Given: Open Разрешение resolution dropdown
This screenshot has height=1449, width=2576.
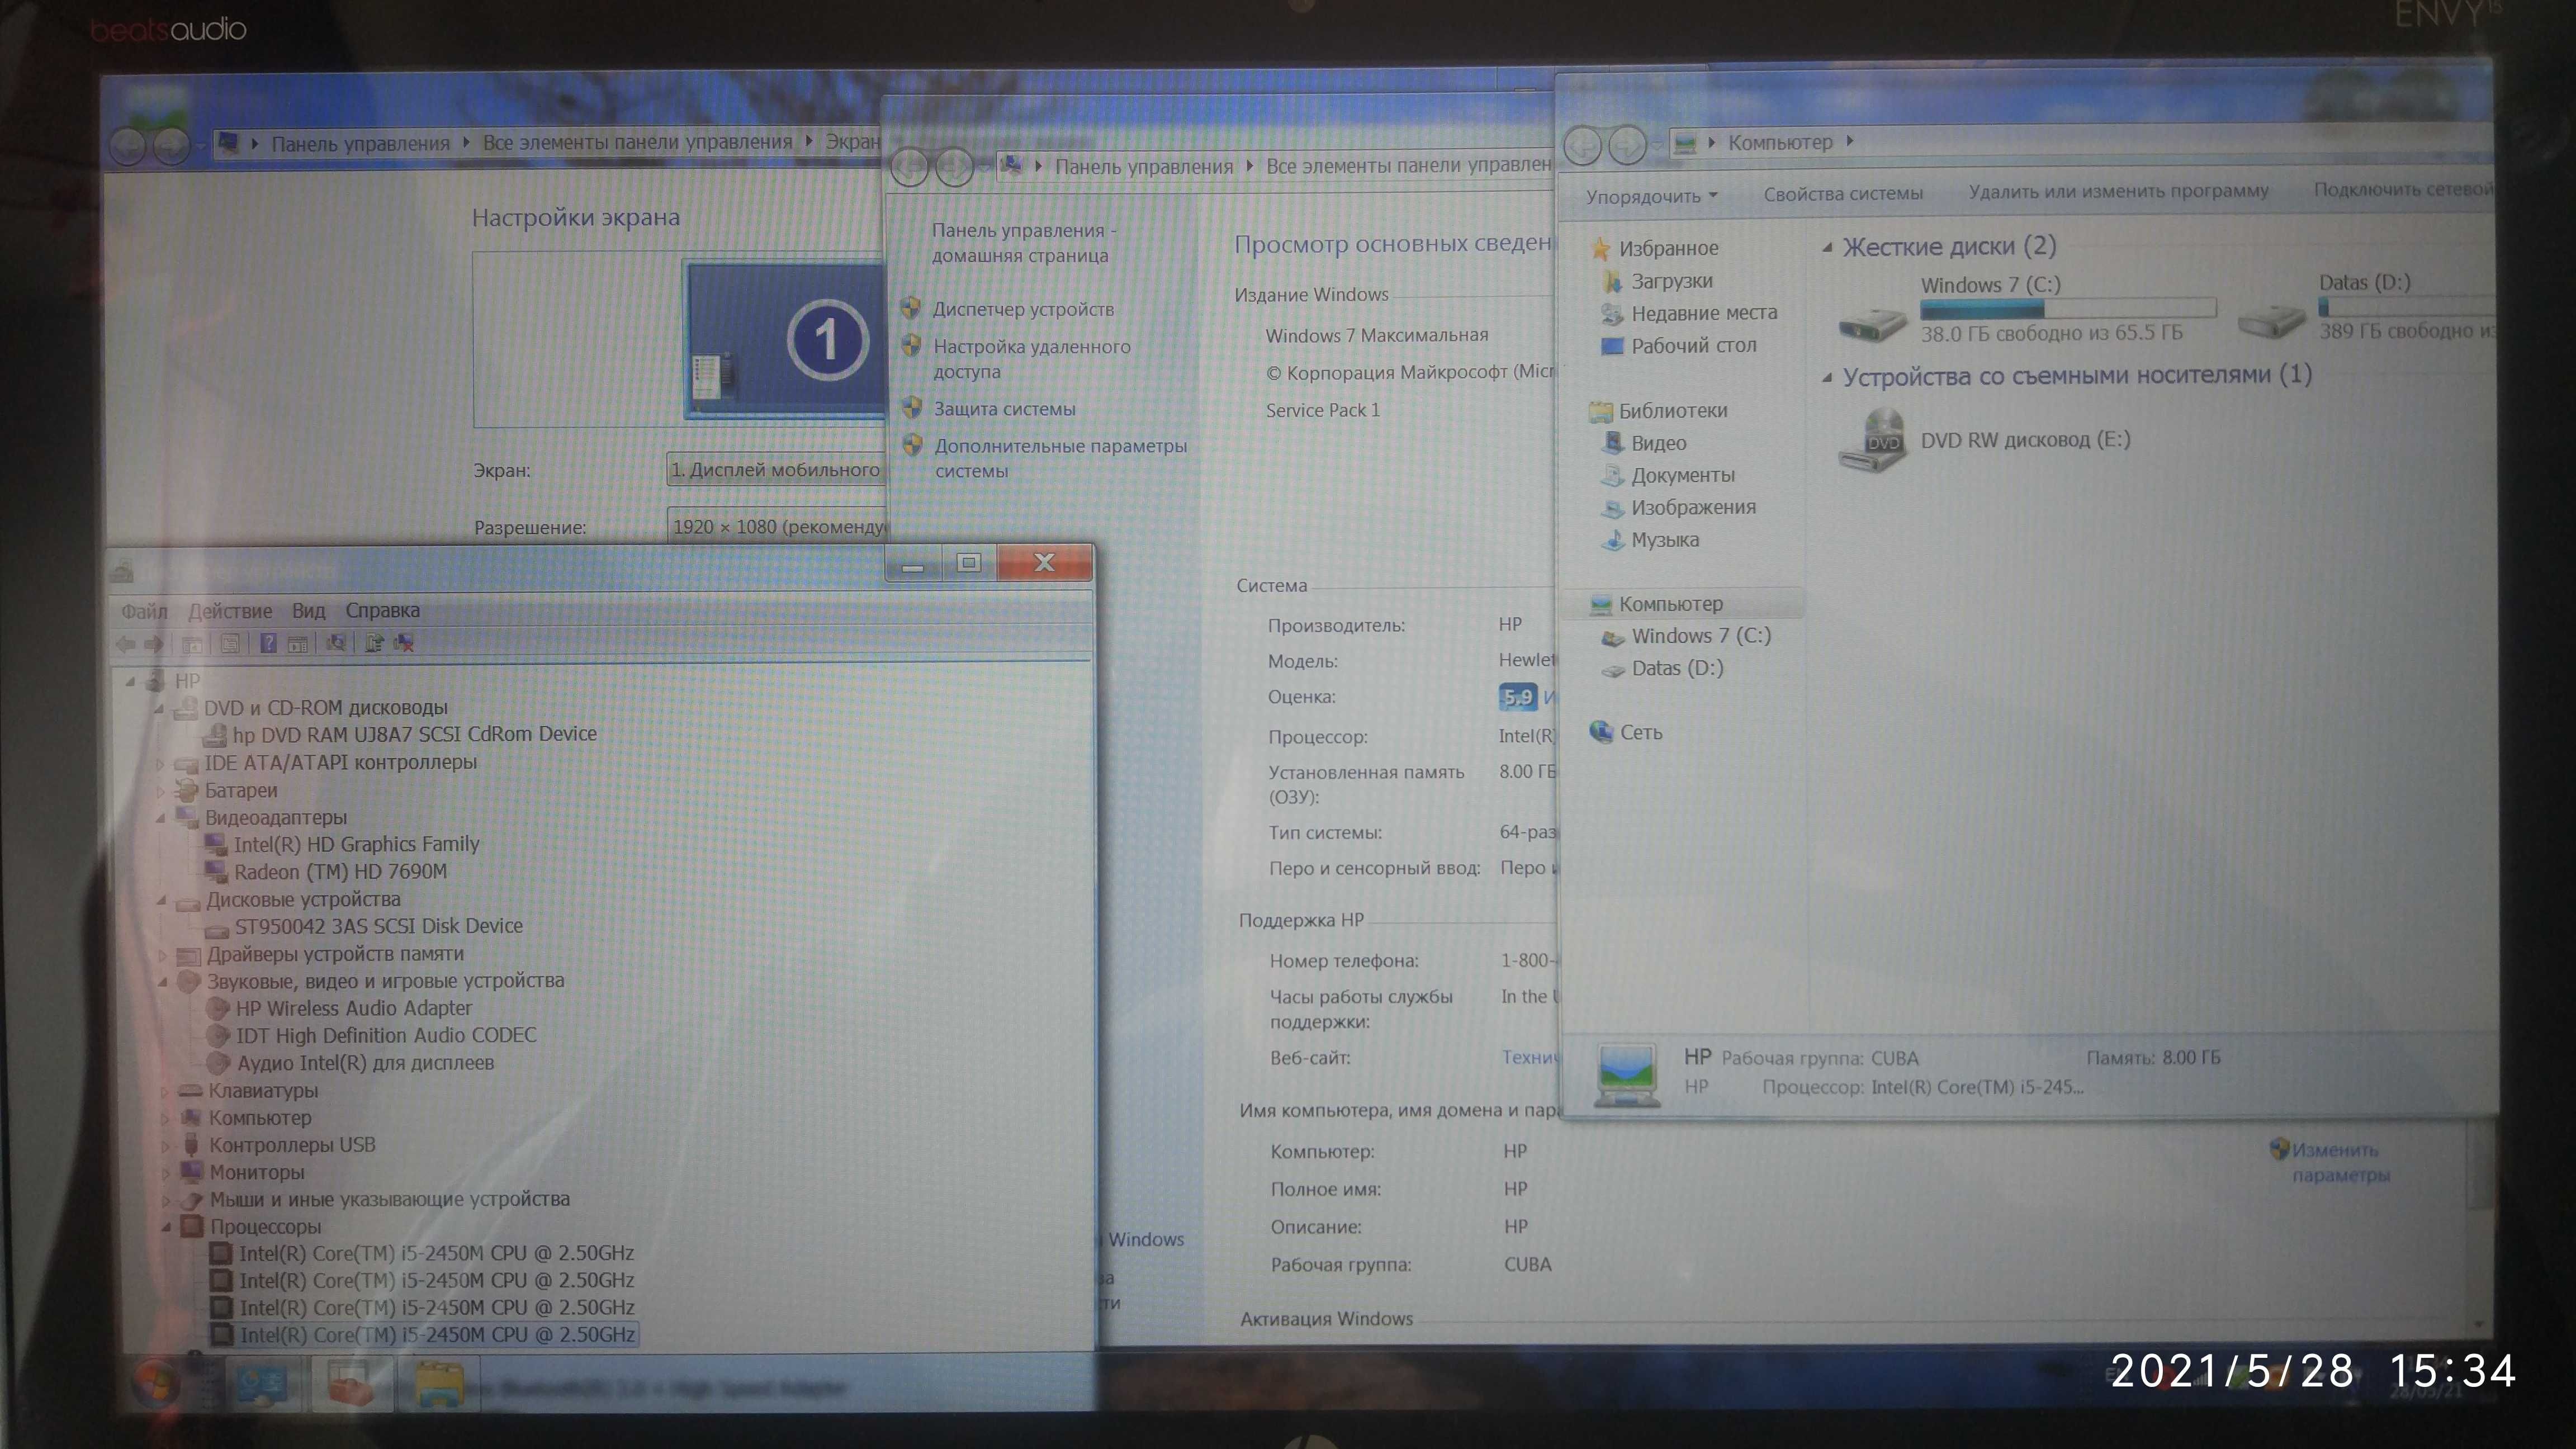Looking at the screenshot, I should [777, 526].
